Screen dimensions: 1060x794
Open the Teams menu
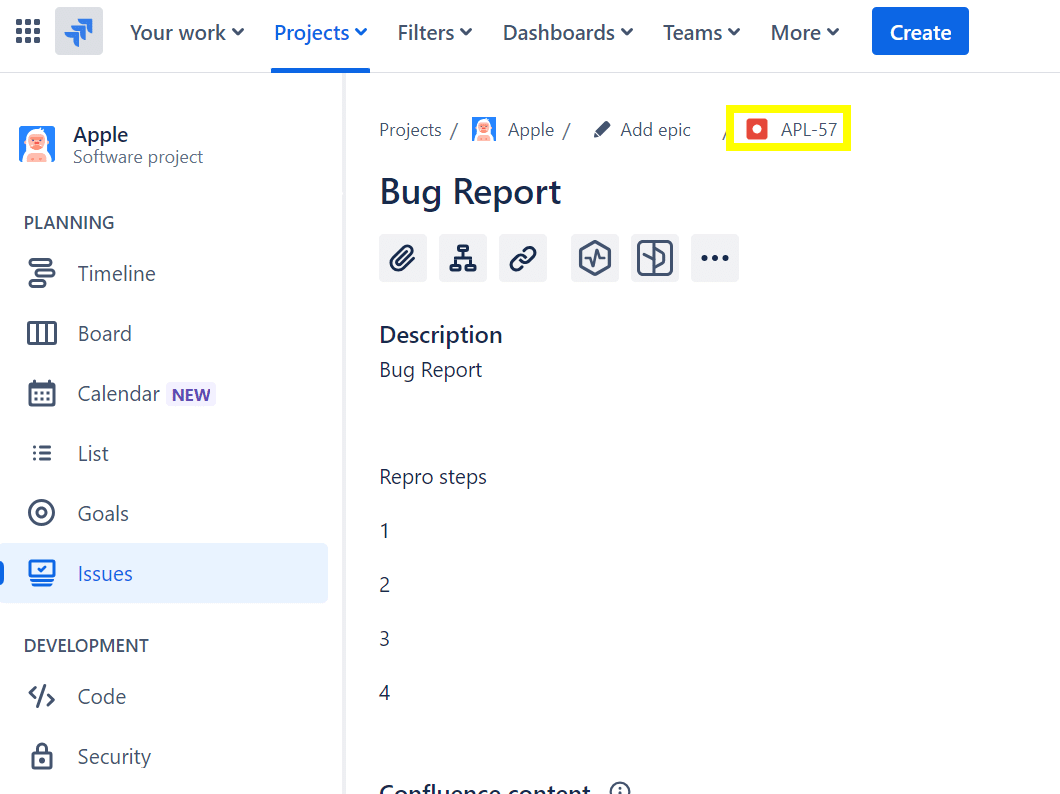tap(700, 32)
